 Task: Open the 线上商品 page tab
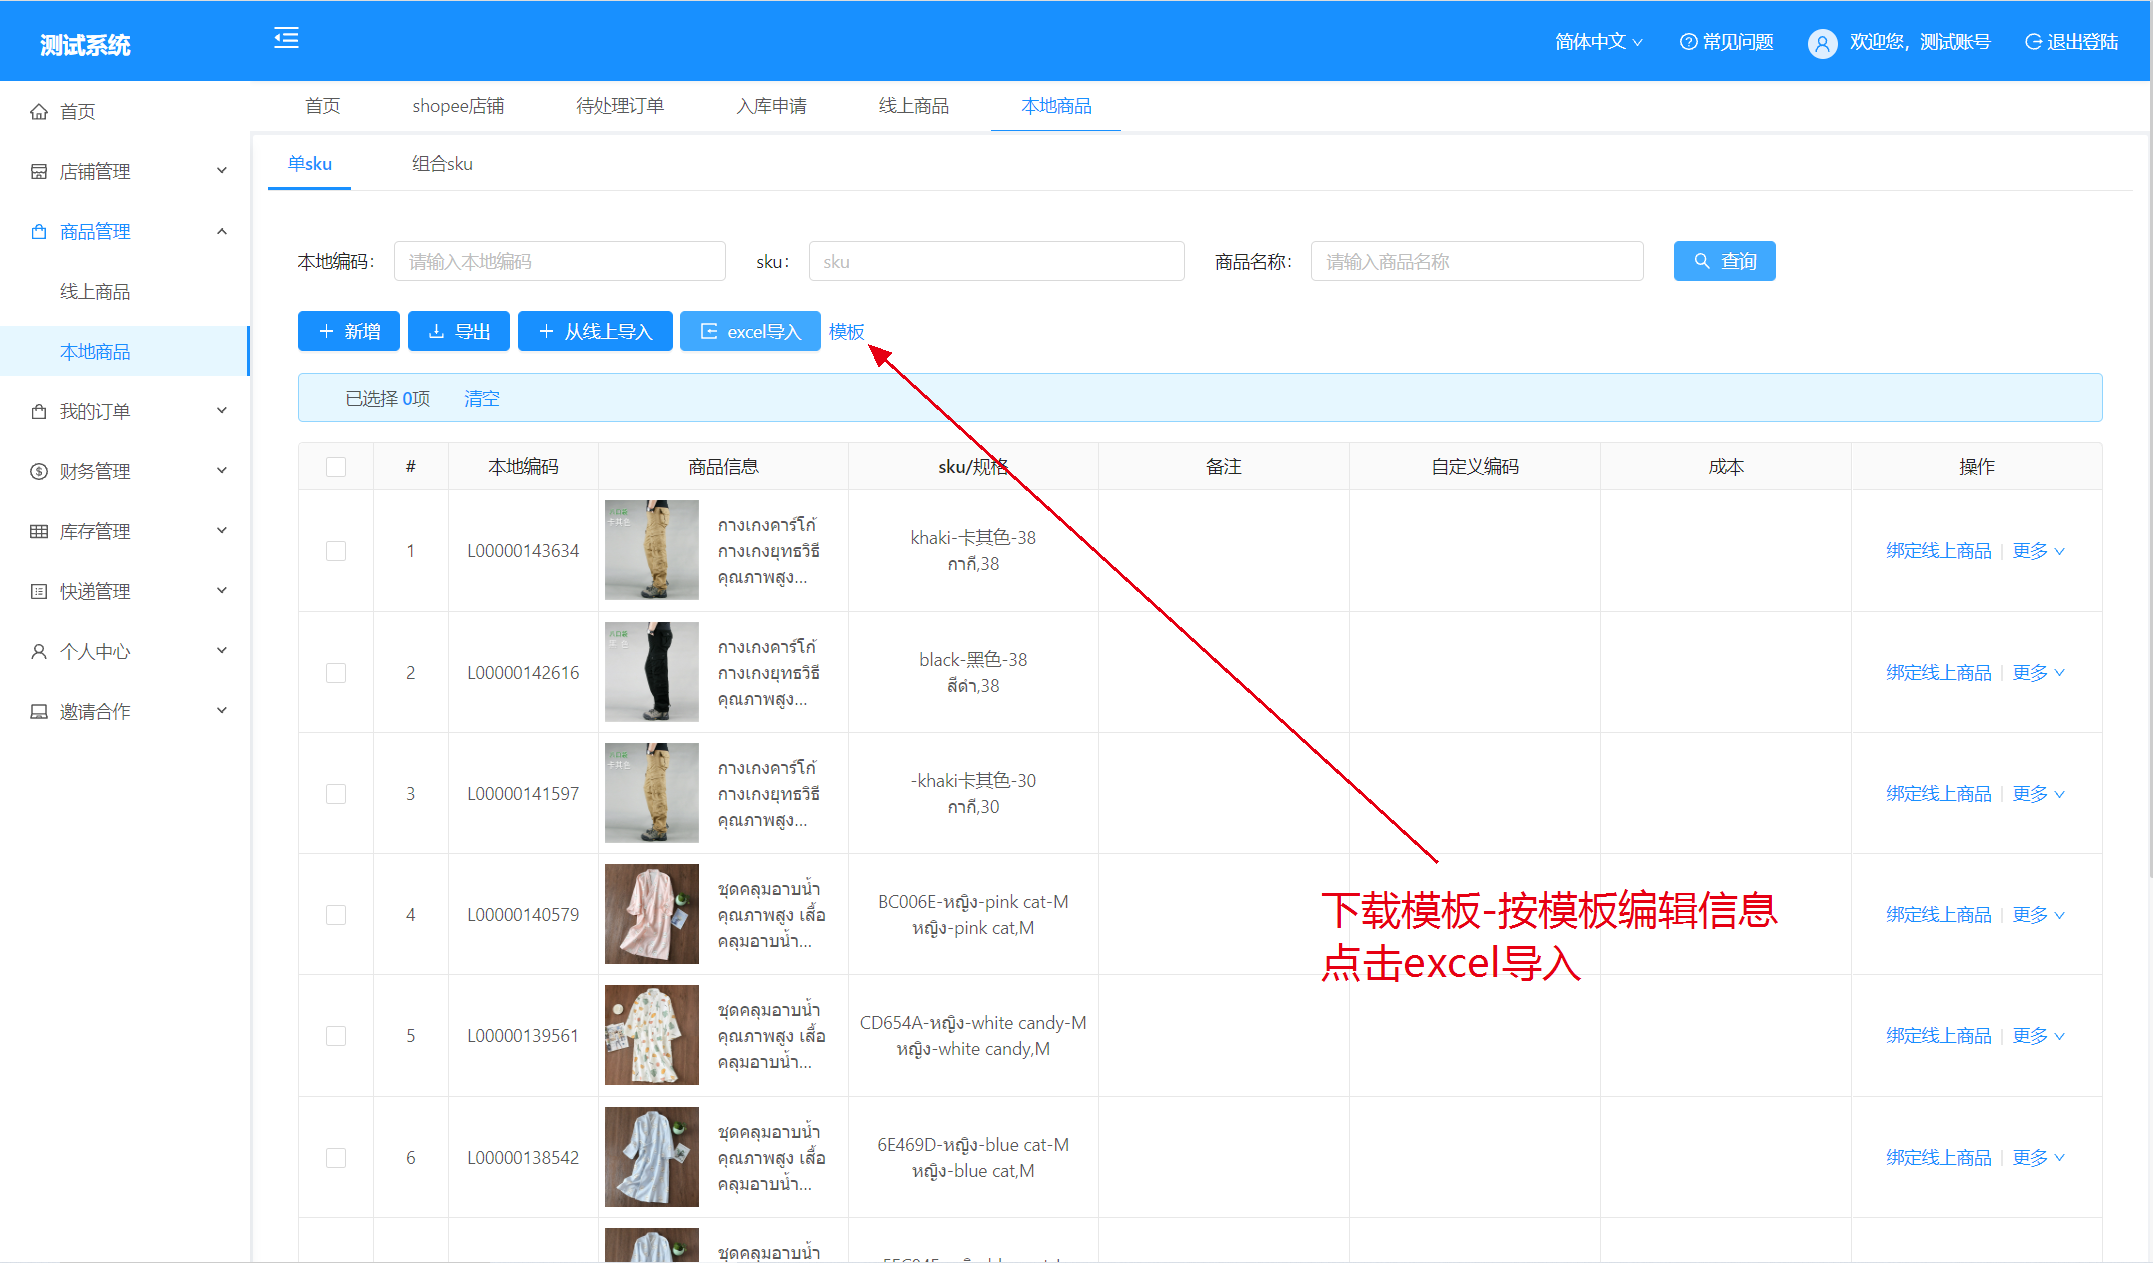coord(913,106)
